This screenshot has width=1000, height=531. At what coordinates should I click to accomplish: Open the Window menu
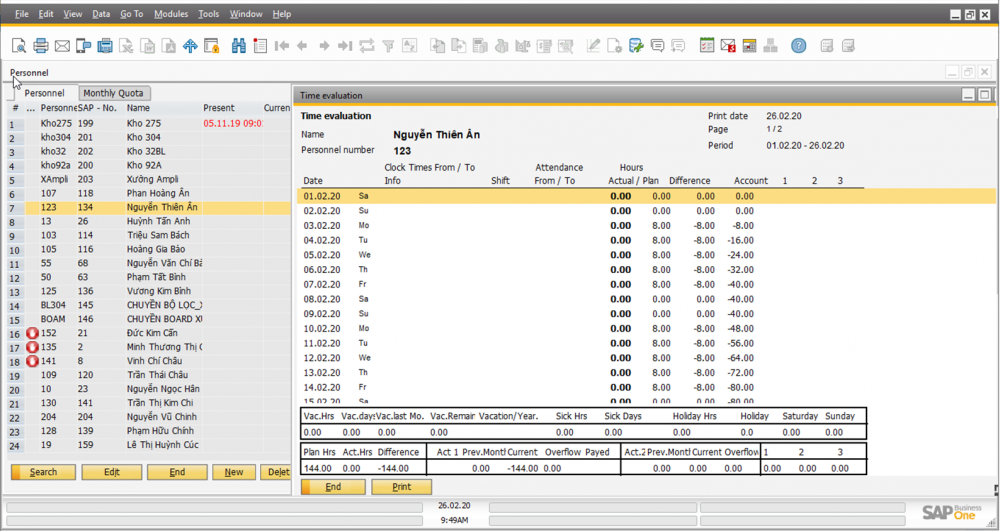point(246,14)
